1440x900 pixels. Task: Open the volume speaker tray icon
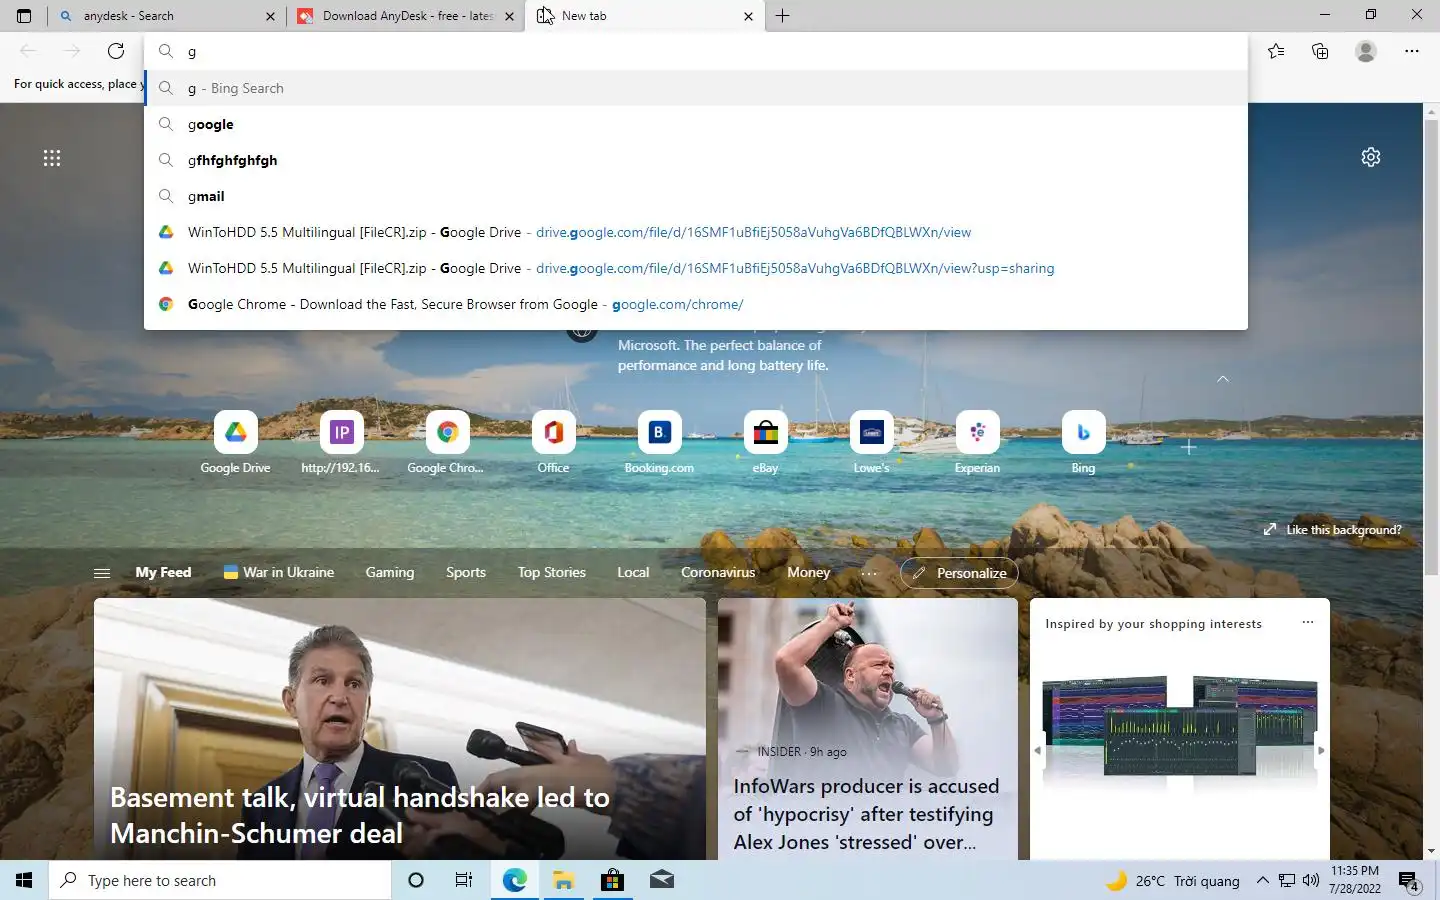(x=1311, y=881)
